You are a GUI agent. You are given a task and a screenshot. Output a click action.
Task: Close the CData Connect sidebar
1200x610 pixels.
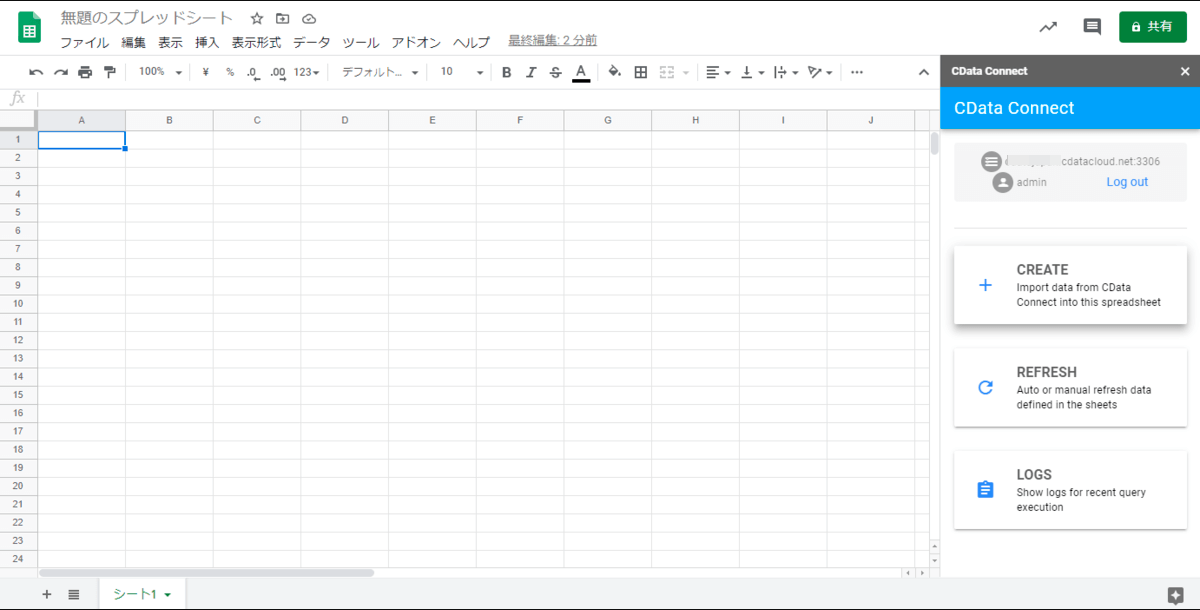[x=1185, y=71]
